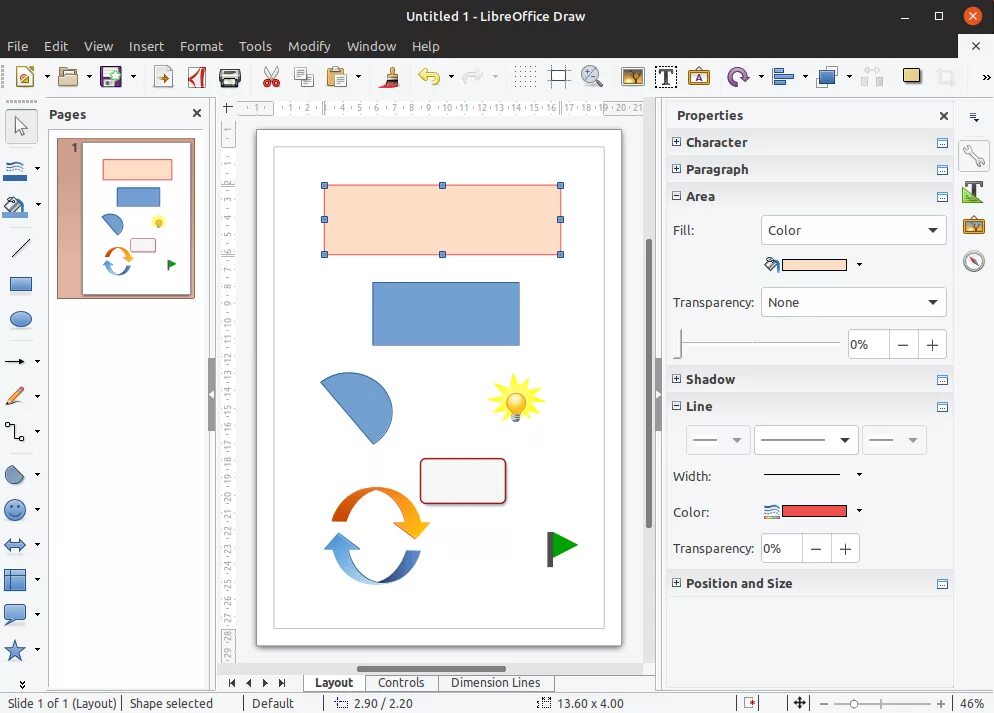
Task: Click the Cut scissors icon
Action: [271, 77]
